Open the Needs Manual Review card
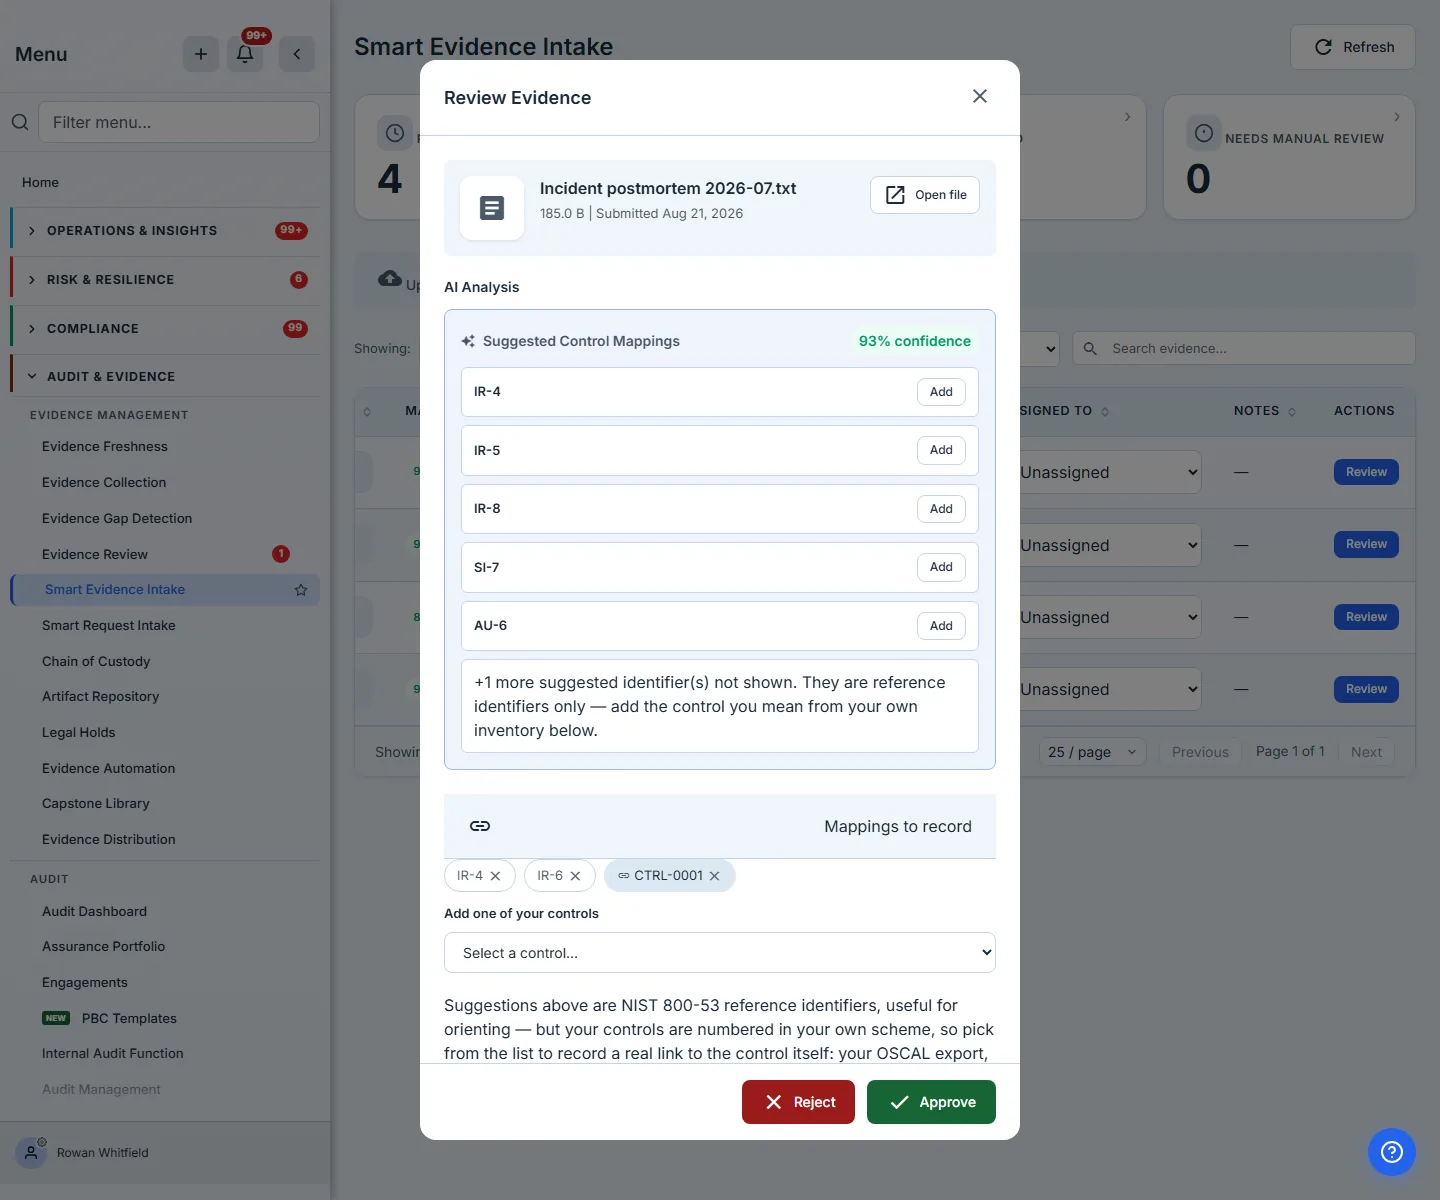 coord(1290,157)
